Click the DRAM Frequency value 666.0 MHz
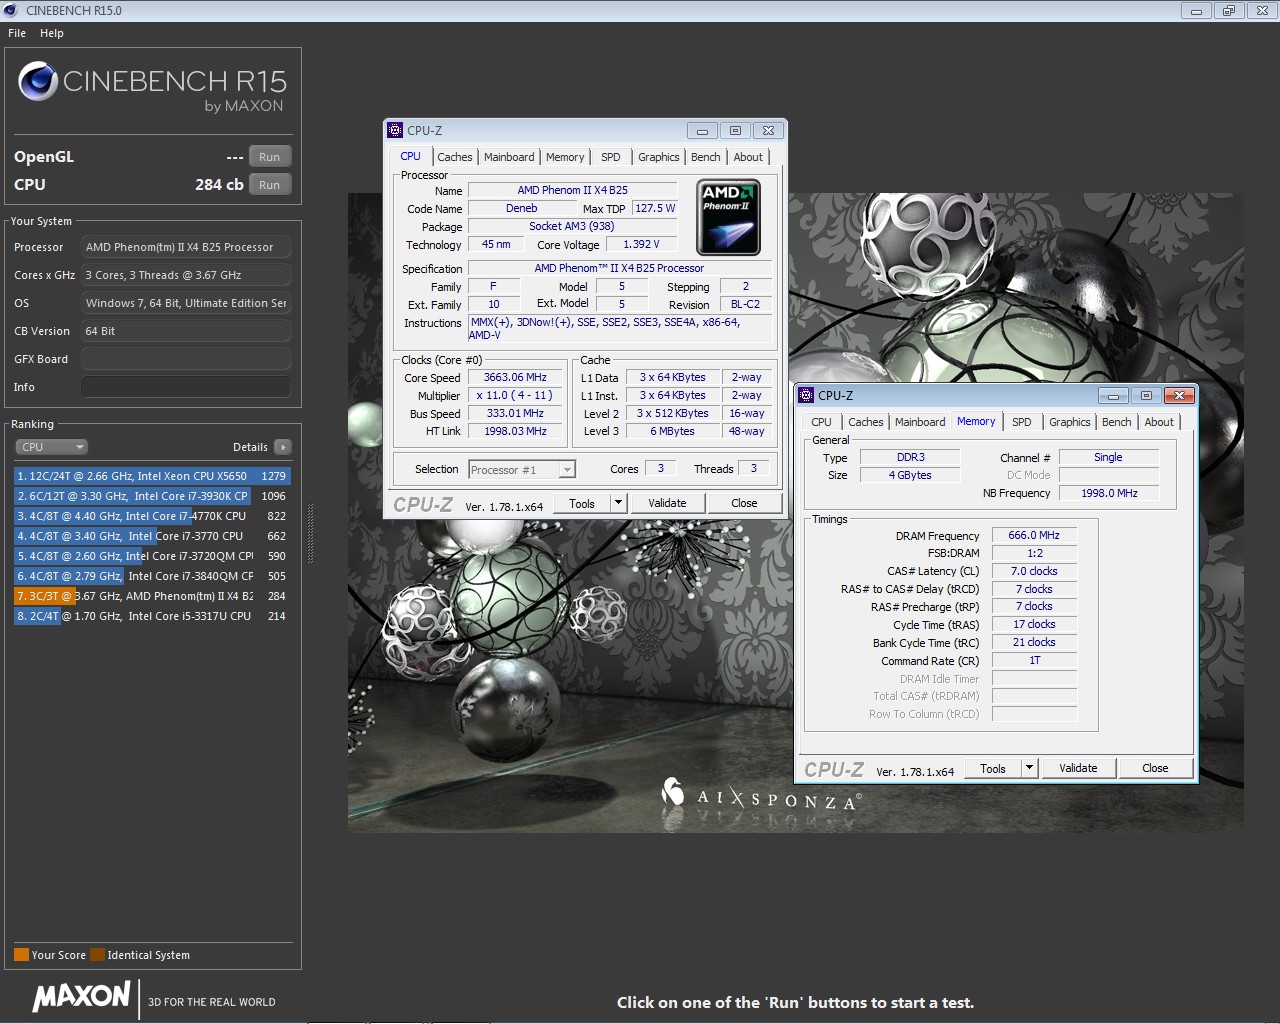1280x1024 pixels. coord(1034,535)
